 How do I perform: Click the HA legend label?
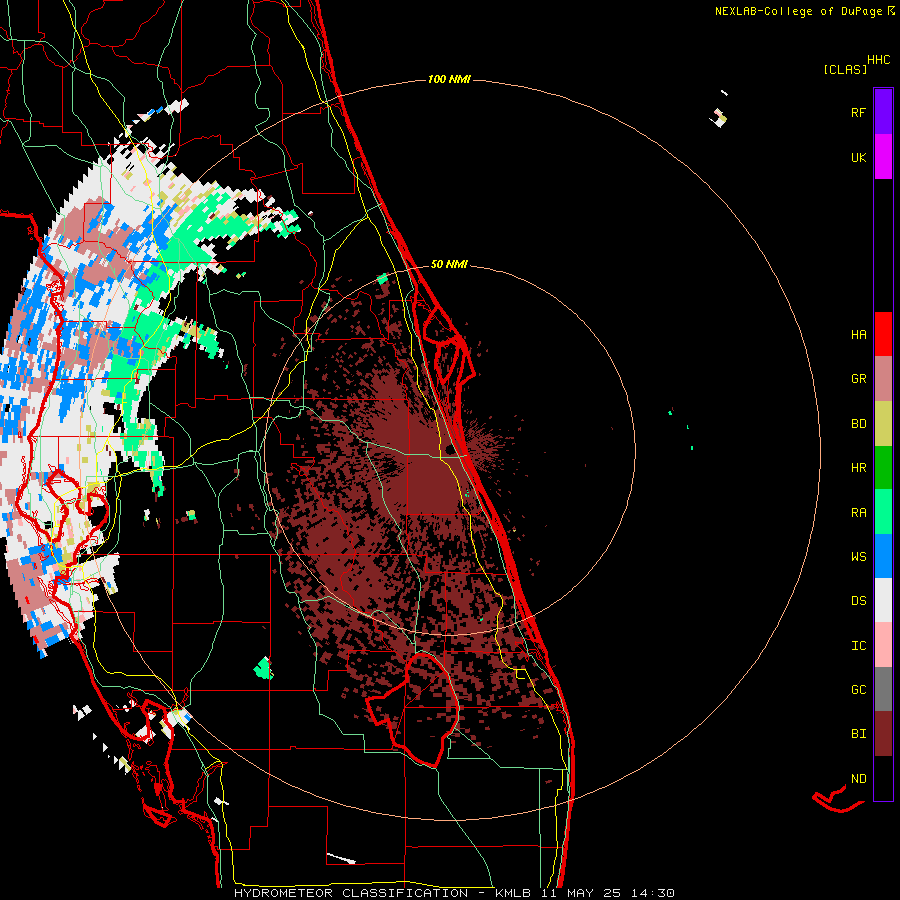[858, 334]
